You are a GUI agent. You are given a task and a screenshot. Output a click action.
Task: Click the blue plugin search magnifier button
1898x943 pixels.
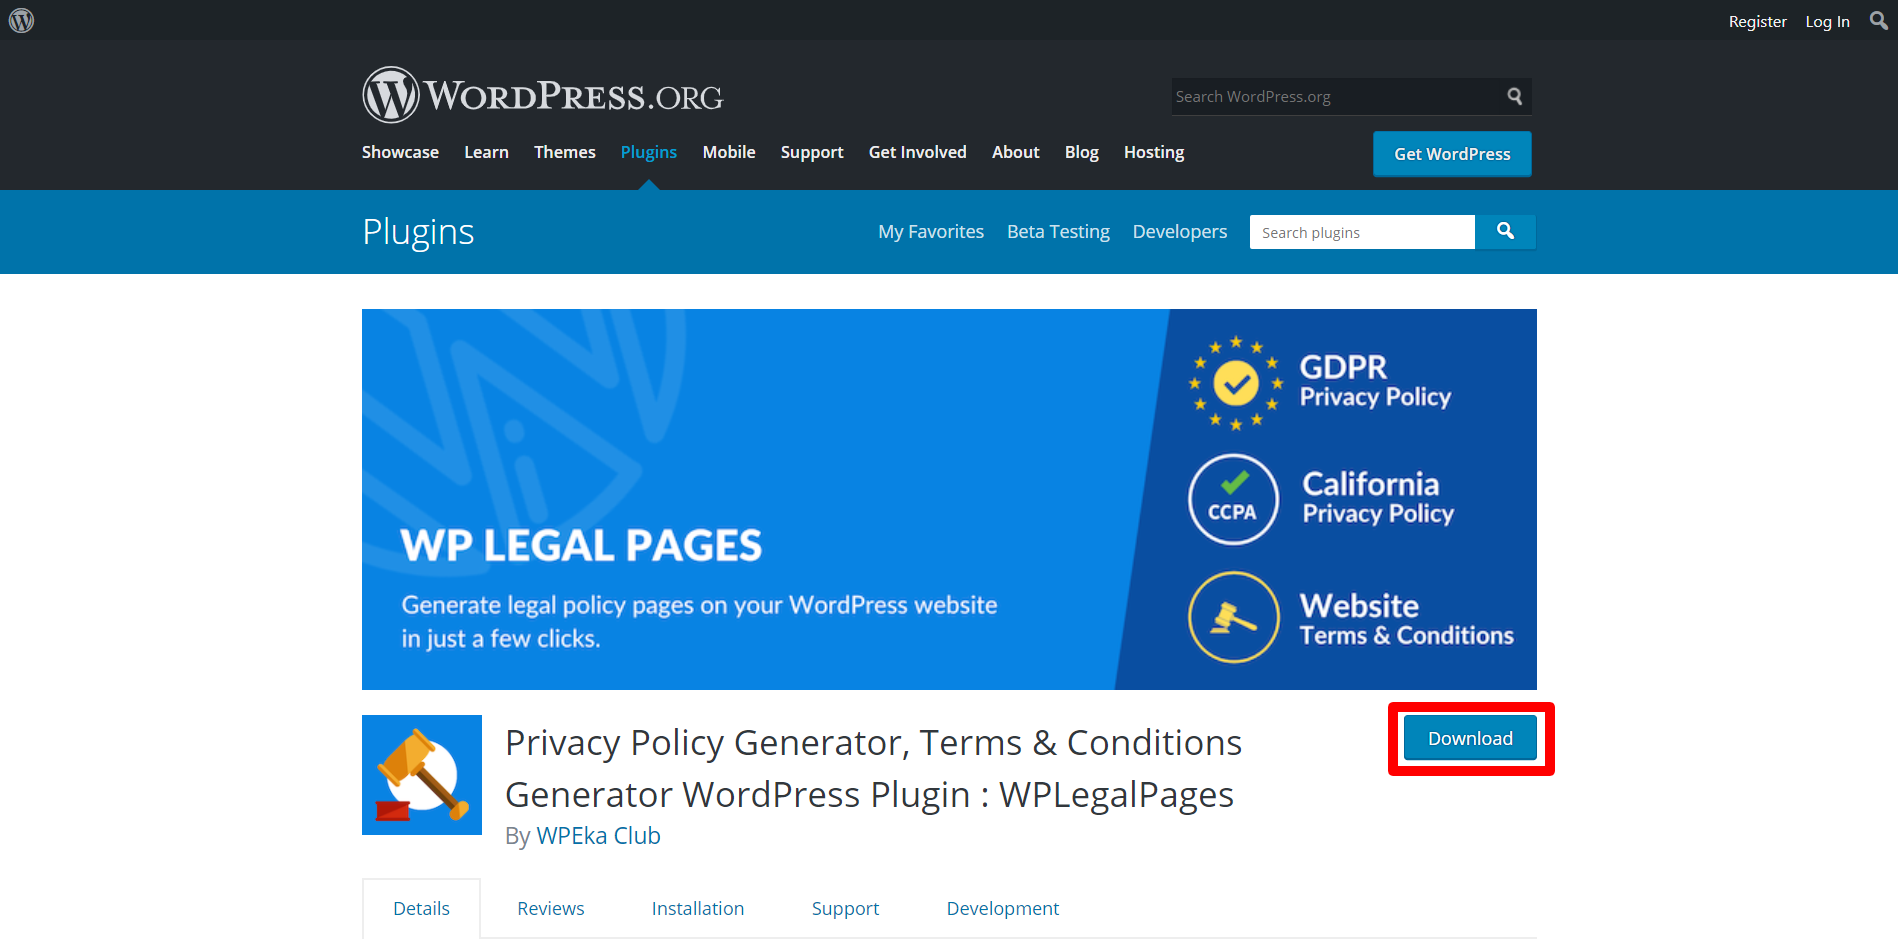1505,232
